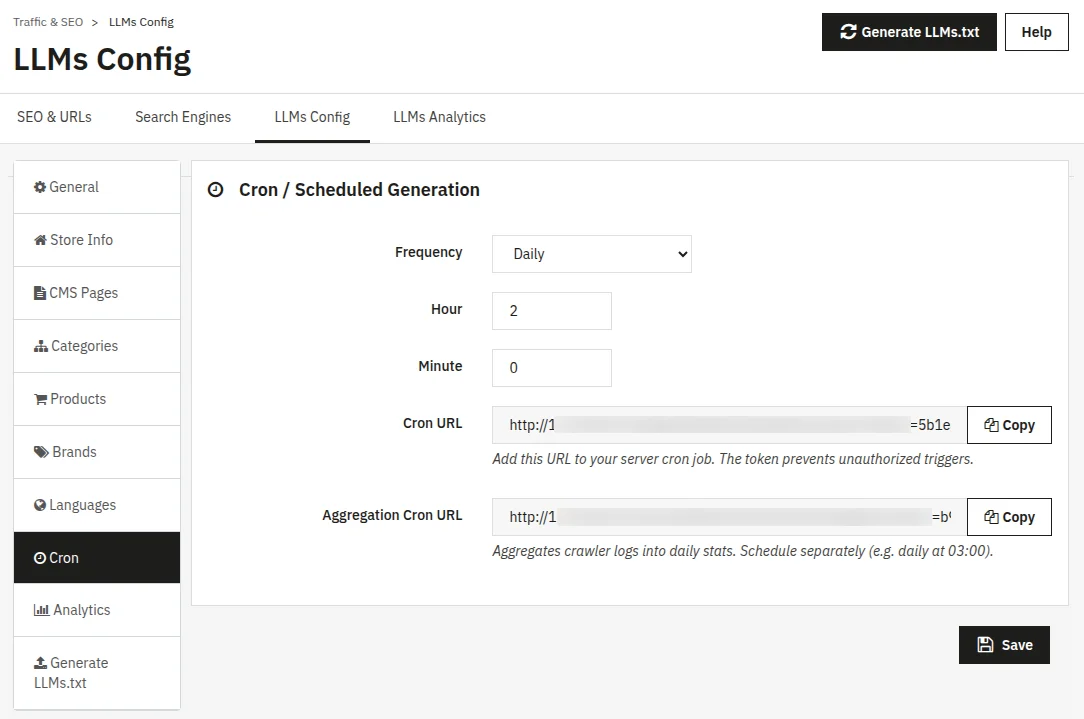Click the 'Aggregates crawler logs into daily stats' hint
Image resolution: width=1084 pixels, height=719 pixels.
point(742,551)
